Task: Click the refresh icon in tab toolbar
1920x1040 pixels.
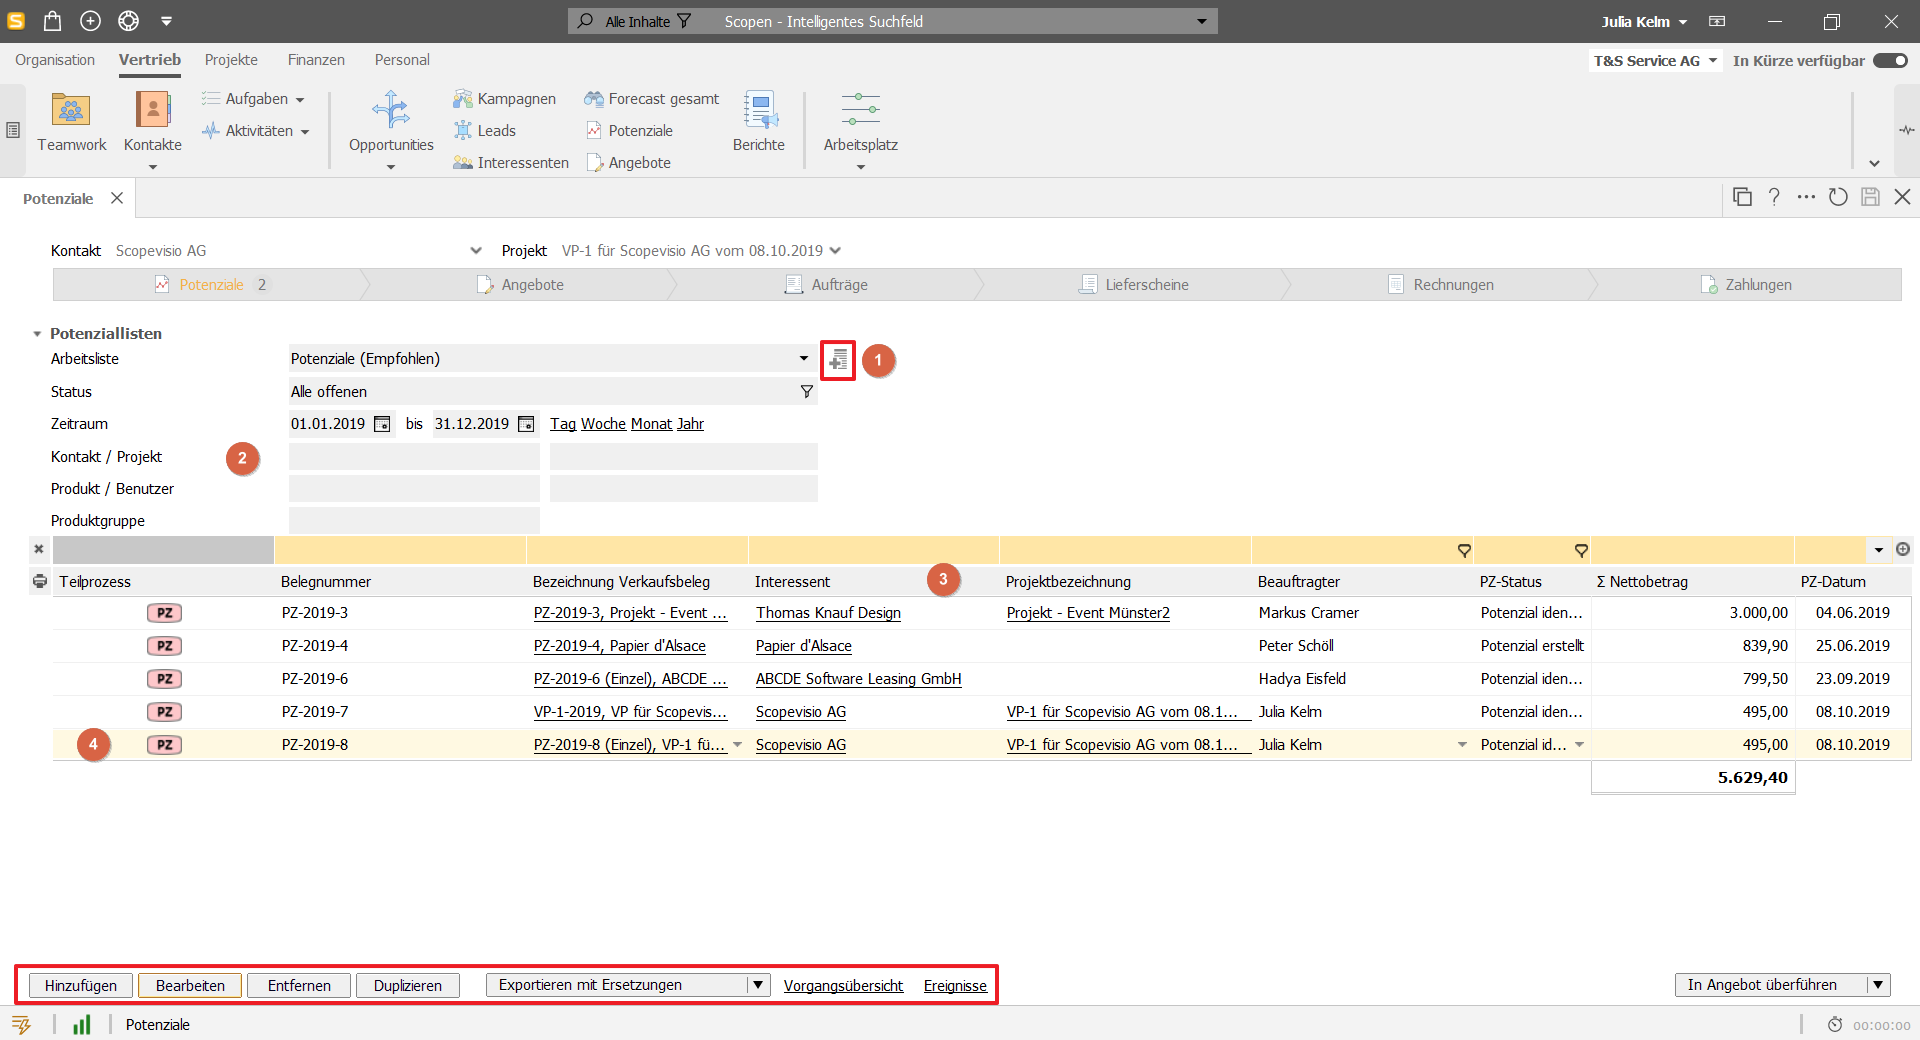Action: click(x=1838, y=197)
